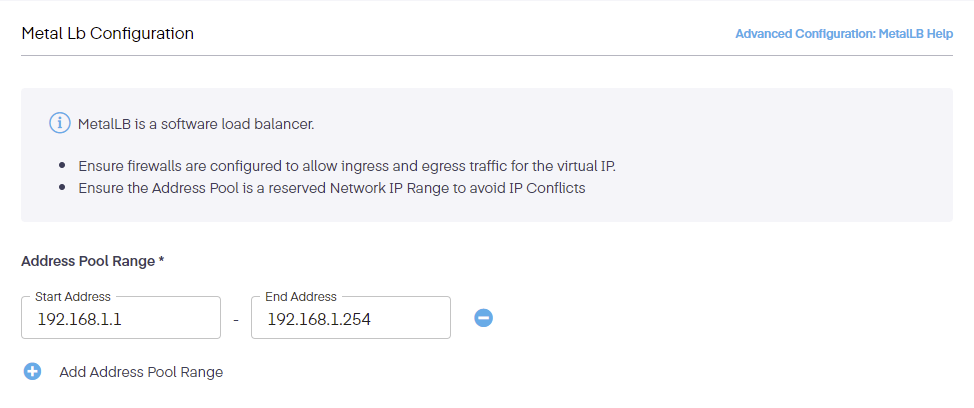Click the Add Address Pool Range text
Image resolution: width=974 pixels, height=408 pixels.
pos(141,372)
